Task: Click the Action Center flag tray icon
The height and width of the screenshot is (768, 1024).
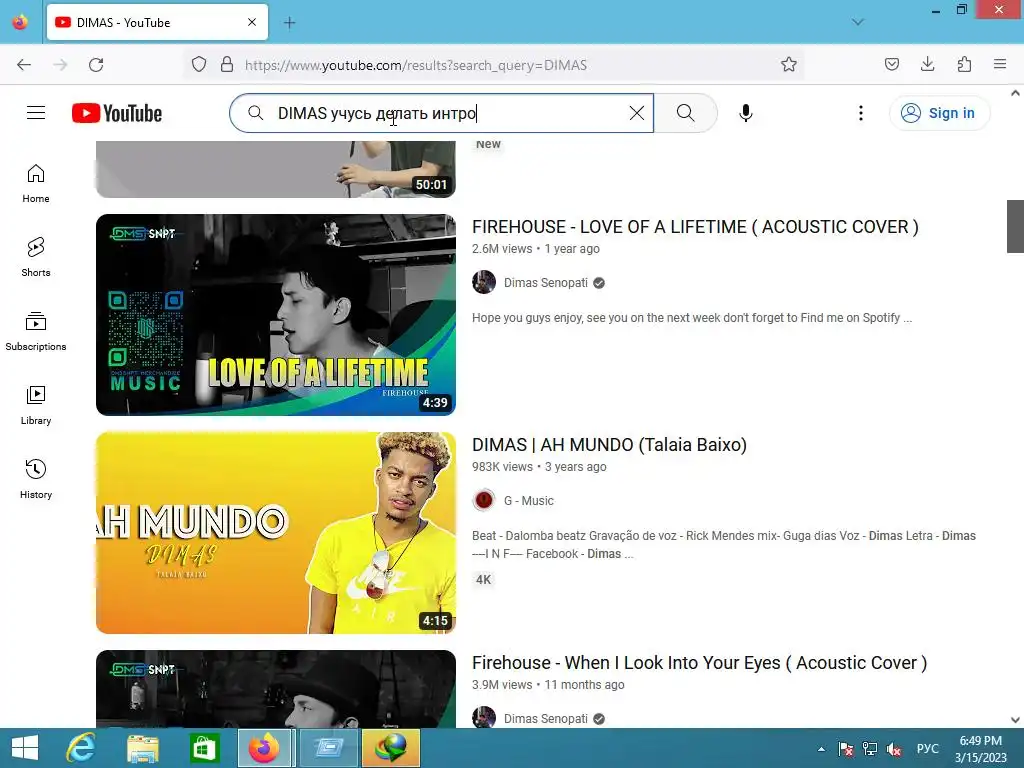Action: 846,749
